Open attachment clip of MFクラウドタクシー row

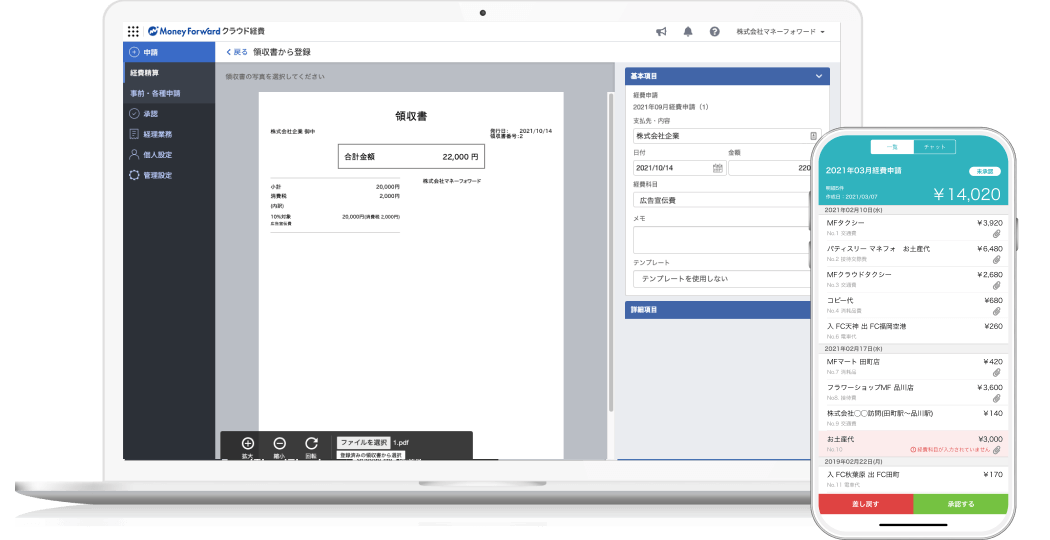[996, 285]
